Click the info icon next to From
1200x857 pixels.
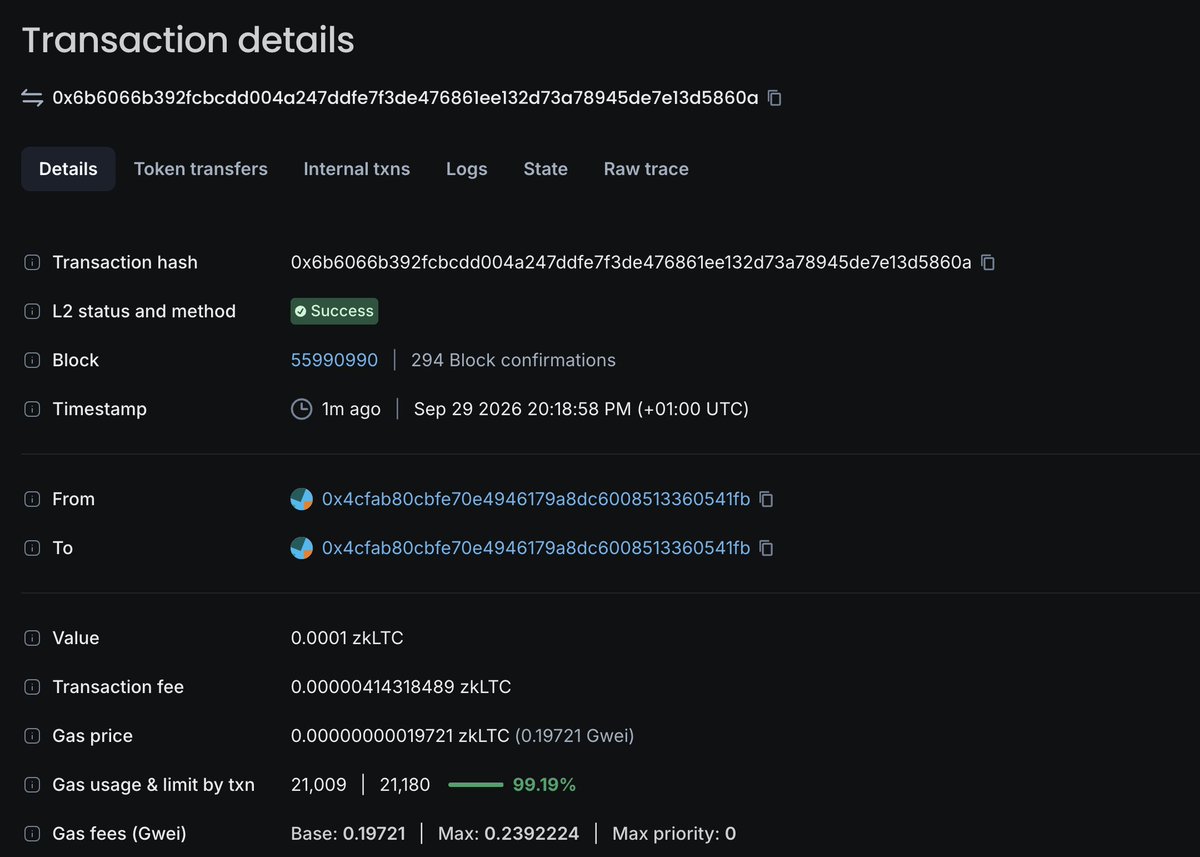pyautogui.click(x=32, y=499)
